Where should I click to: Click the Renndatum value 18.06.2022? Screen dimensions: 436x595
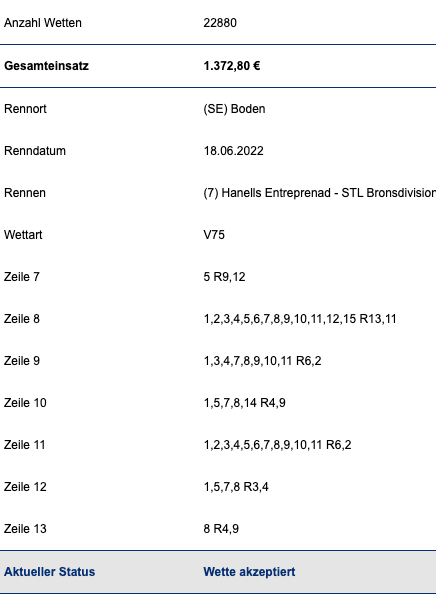point(233,151)
